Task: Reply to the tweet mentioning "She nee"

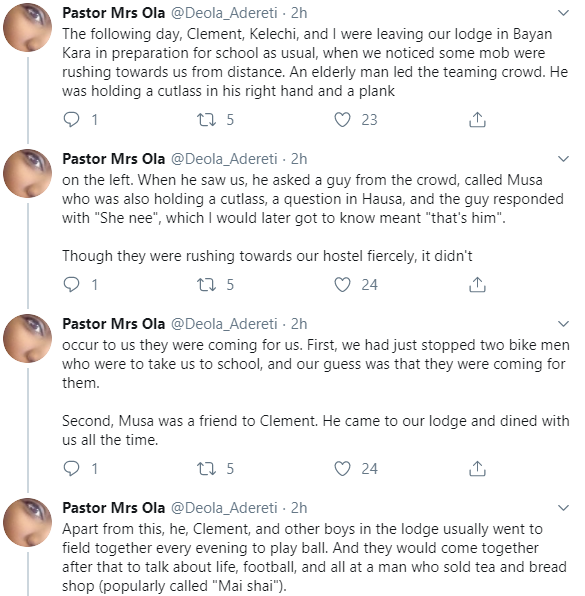Action: pyautogui.click(x=71, y=285)
